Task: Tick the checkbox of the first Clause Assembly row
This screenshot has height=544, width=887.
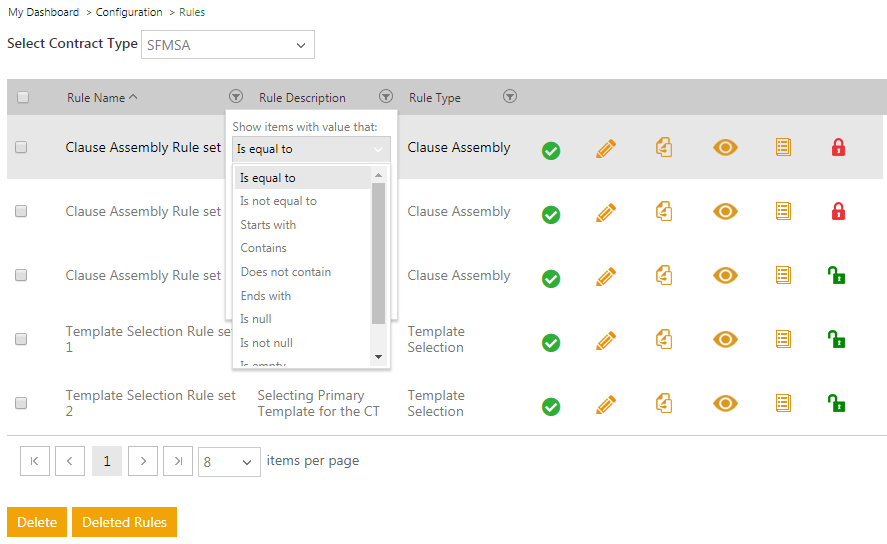Action: 21,147
